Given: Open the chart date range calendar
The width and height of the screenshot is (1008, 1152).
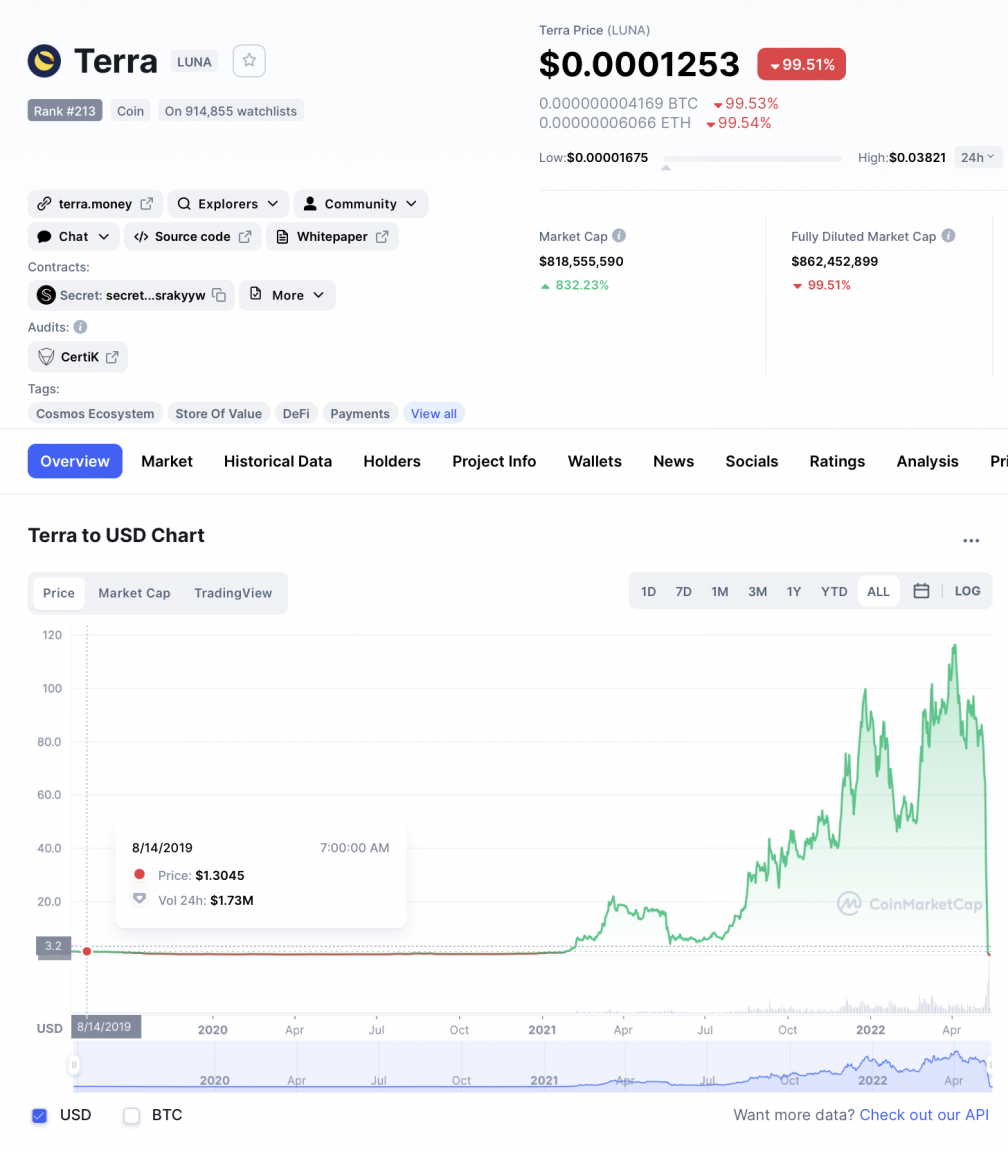Looking at the screenshot, I should click(921, 591).
